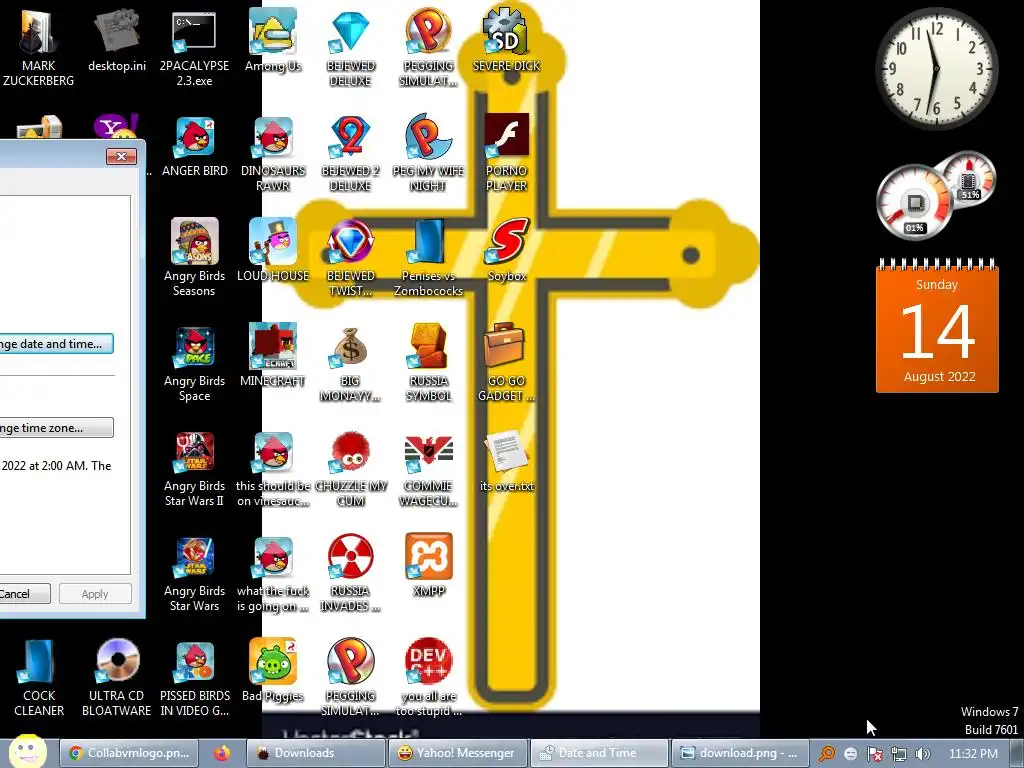Click the XMPP orange icon
1024x768 pixels.
pyautogui.click(x=428, y=566)
